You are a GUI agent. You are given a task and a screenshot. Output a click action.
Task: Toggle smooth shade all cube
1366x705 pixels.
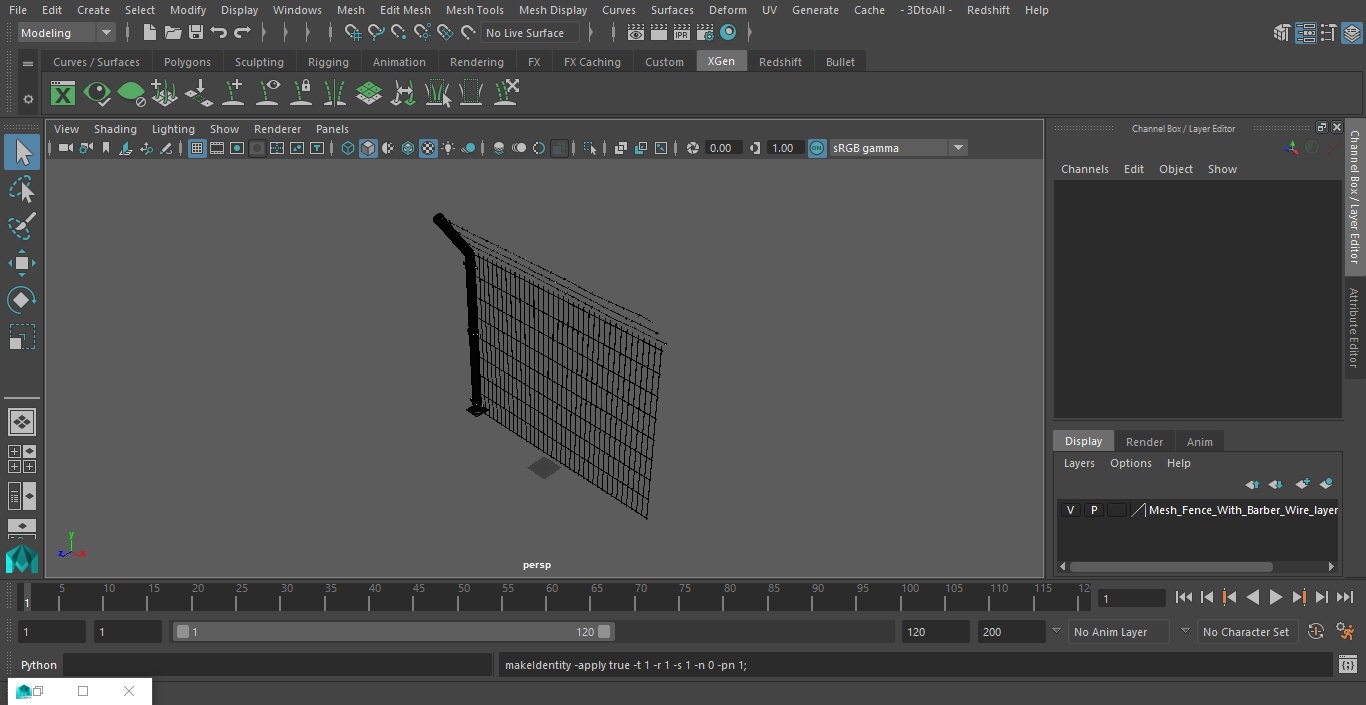pos(368,148)
